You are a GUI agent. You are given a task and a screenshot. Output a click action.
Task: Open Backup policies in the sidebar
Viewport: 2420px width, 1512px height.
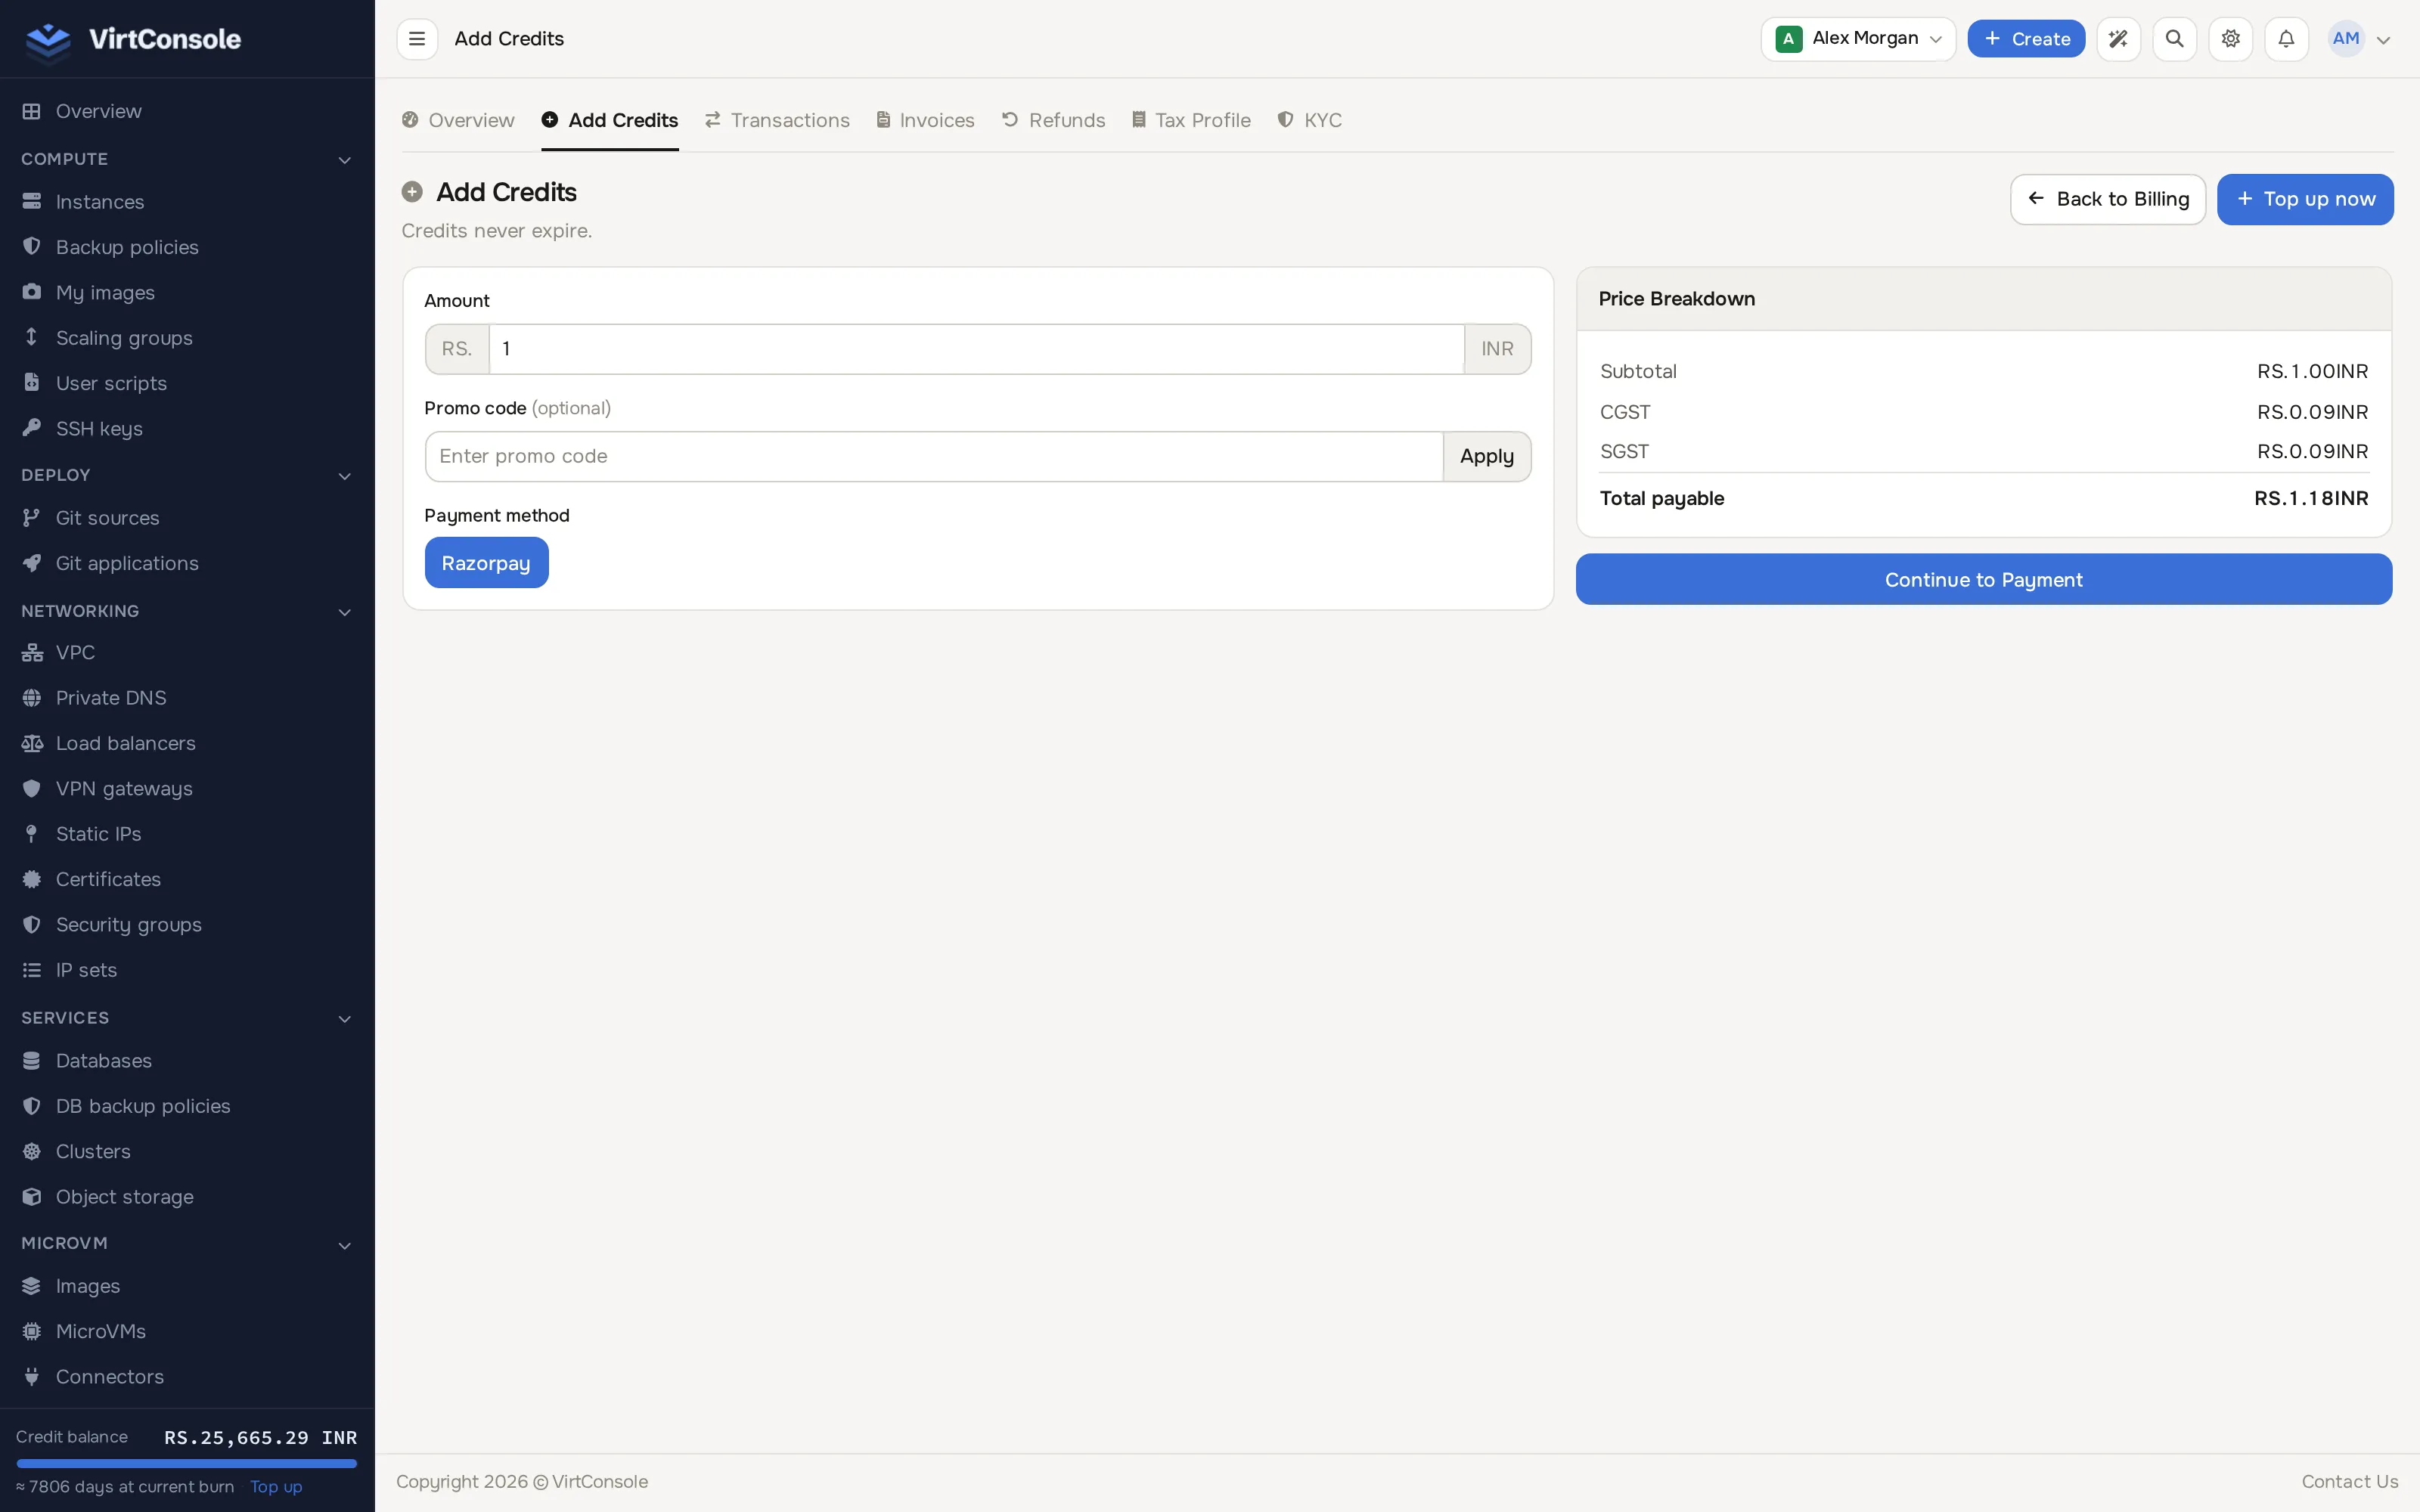(x=187, y=247)
